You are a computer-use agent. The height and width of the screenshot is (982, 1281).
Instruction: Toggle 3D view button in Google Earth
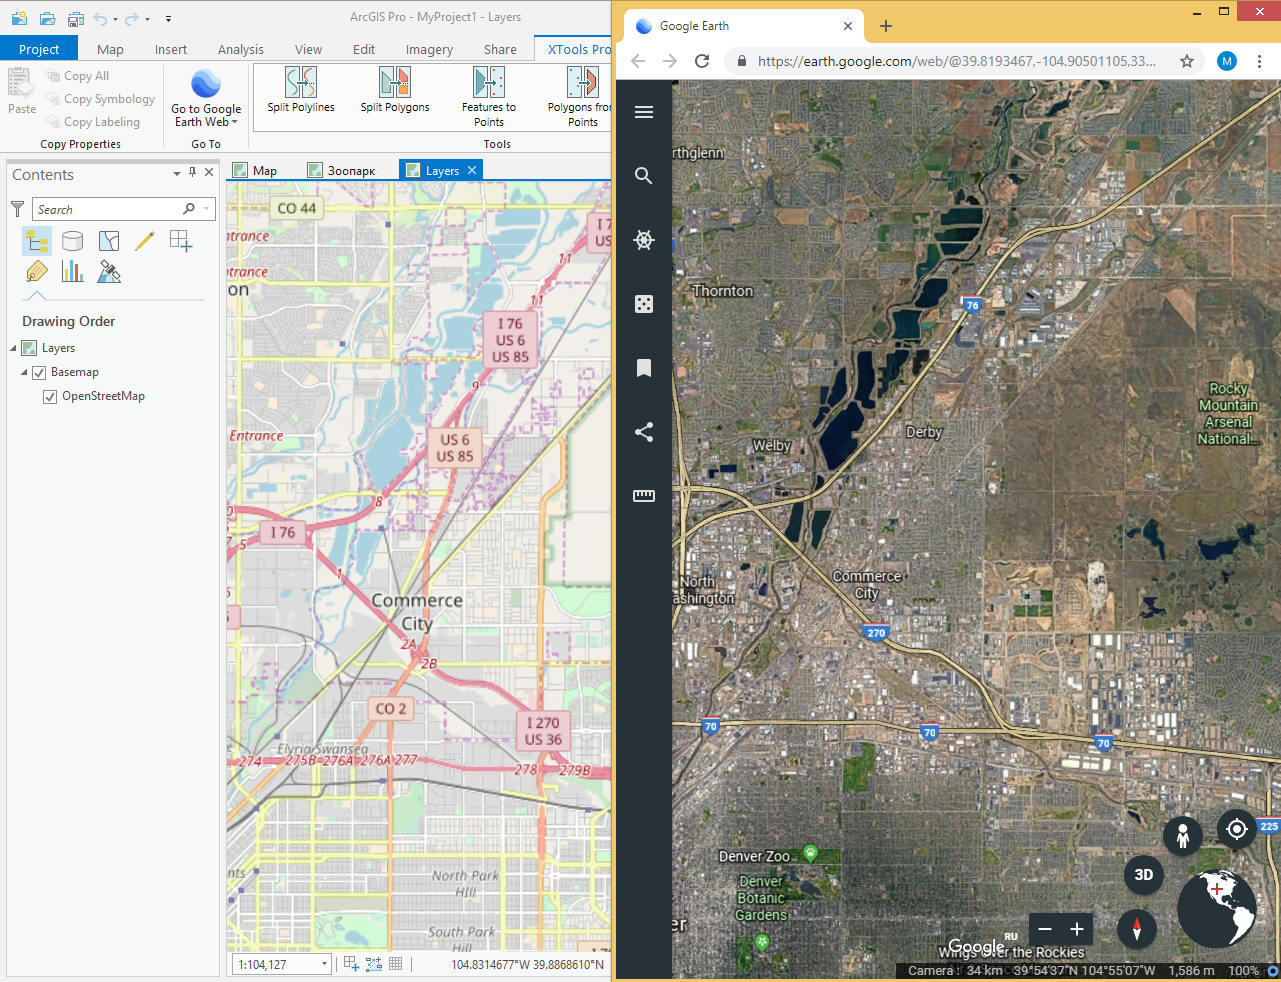click(x=1144, y=875)
